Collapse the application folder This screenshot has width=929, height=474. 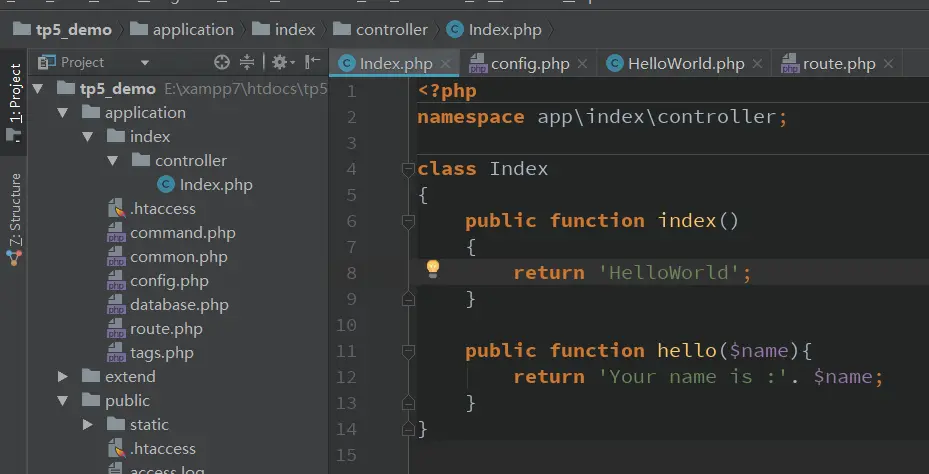(x=63, y=113)
